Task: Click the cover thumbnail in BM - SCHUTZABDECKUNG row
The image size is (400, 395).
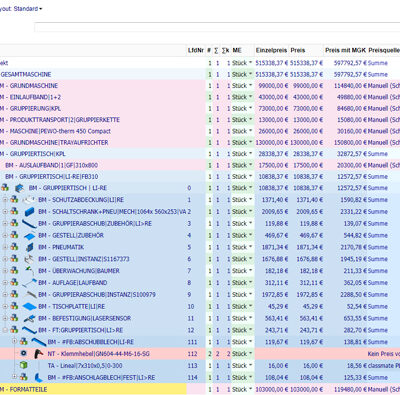Action: pyautogui.click(x=29, y=200)
